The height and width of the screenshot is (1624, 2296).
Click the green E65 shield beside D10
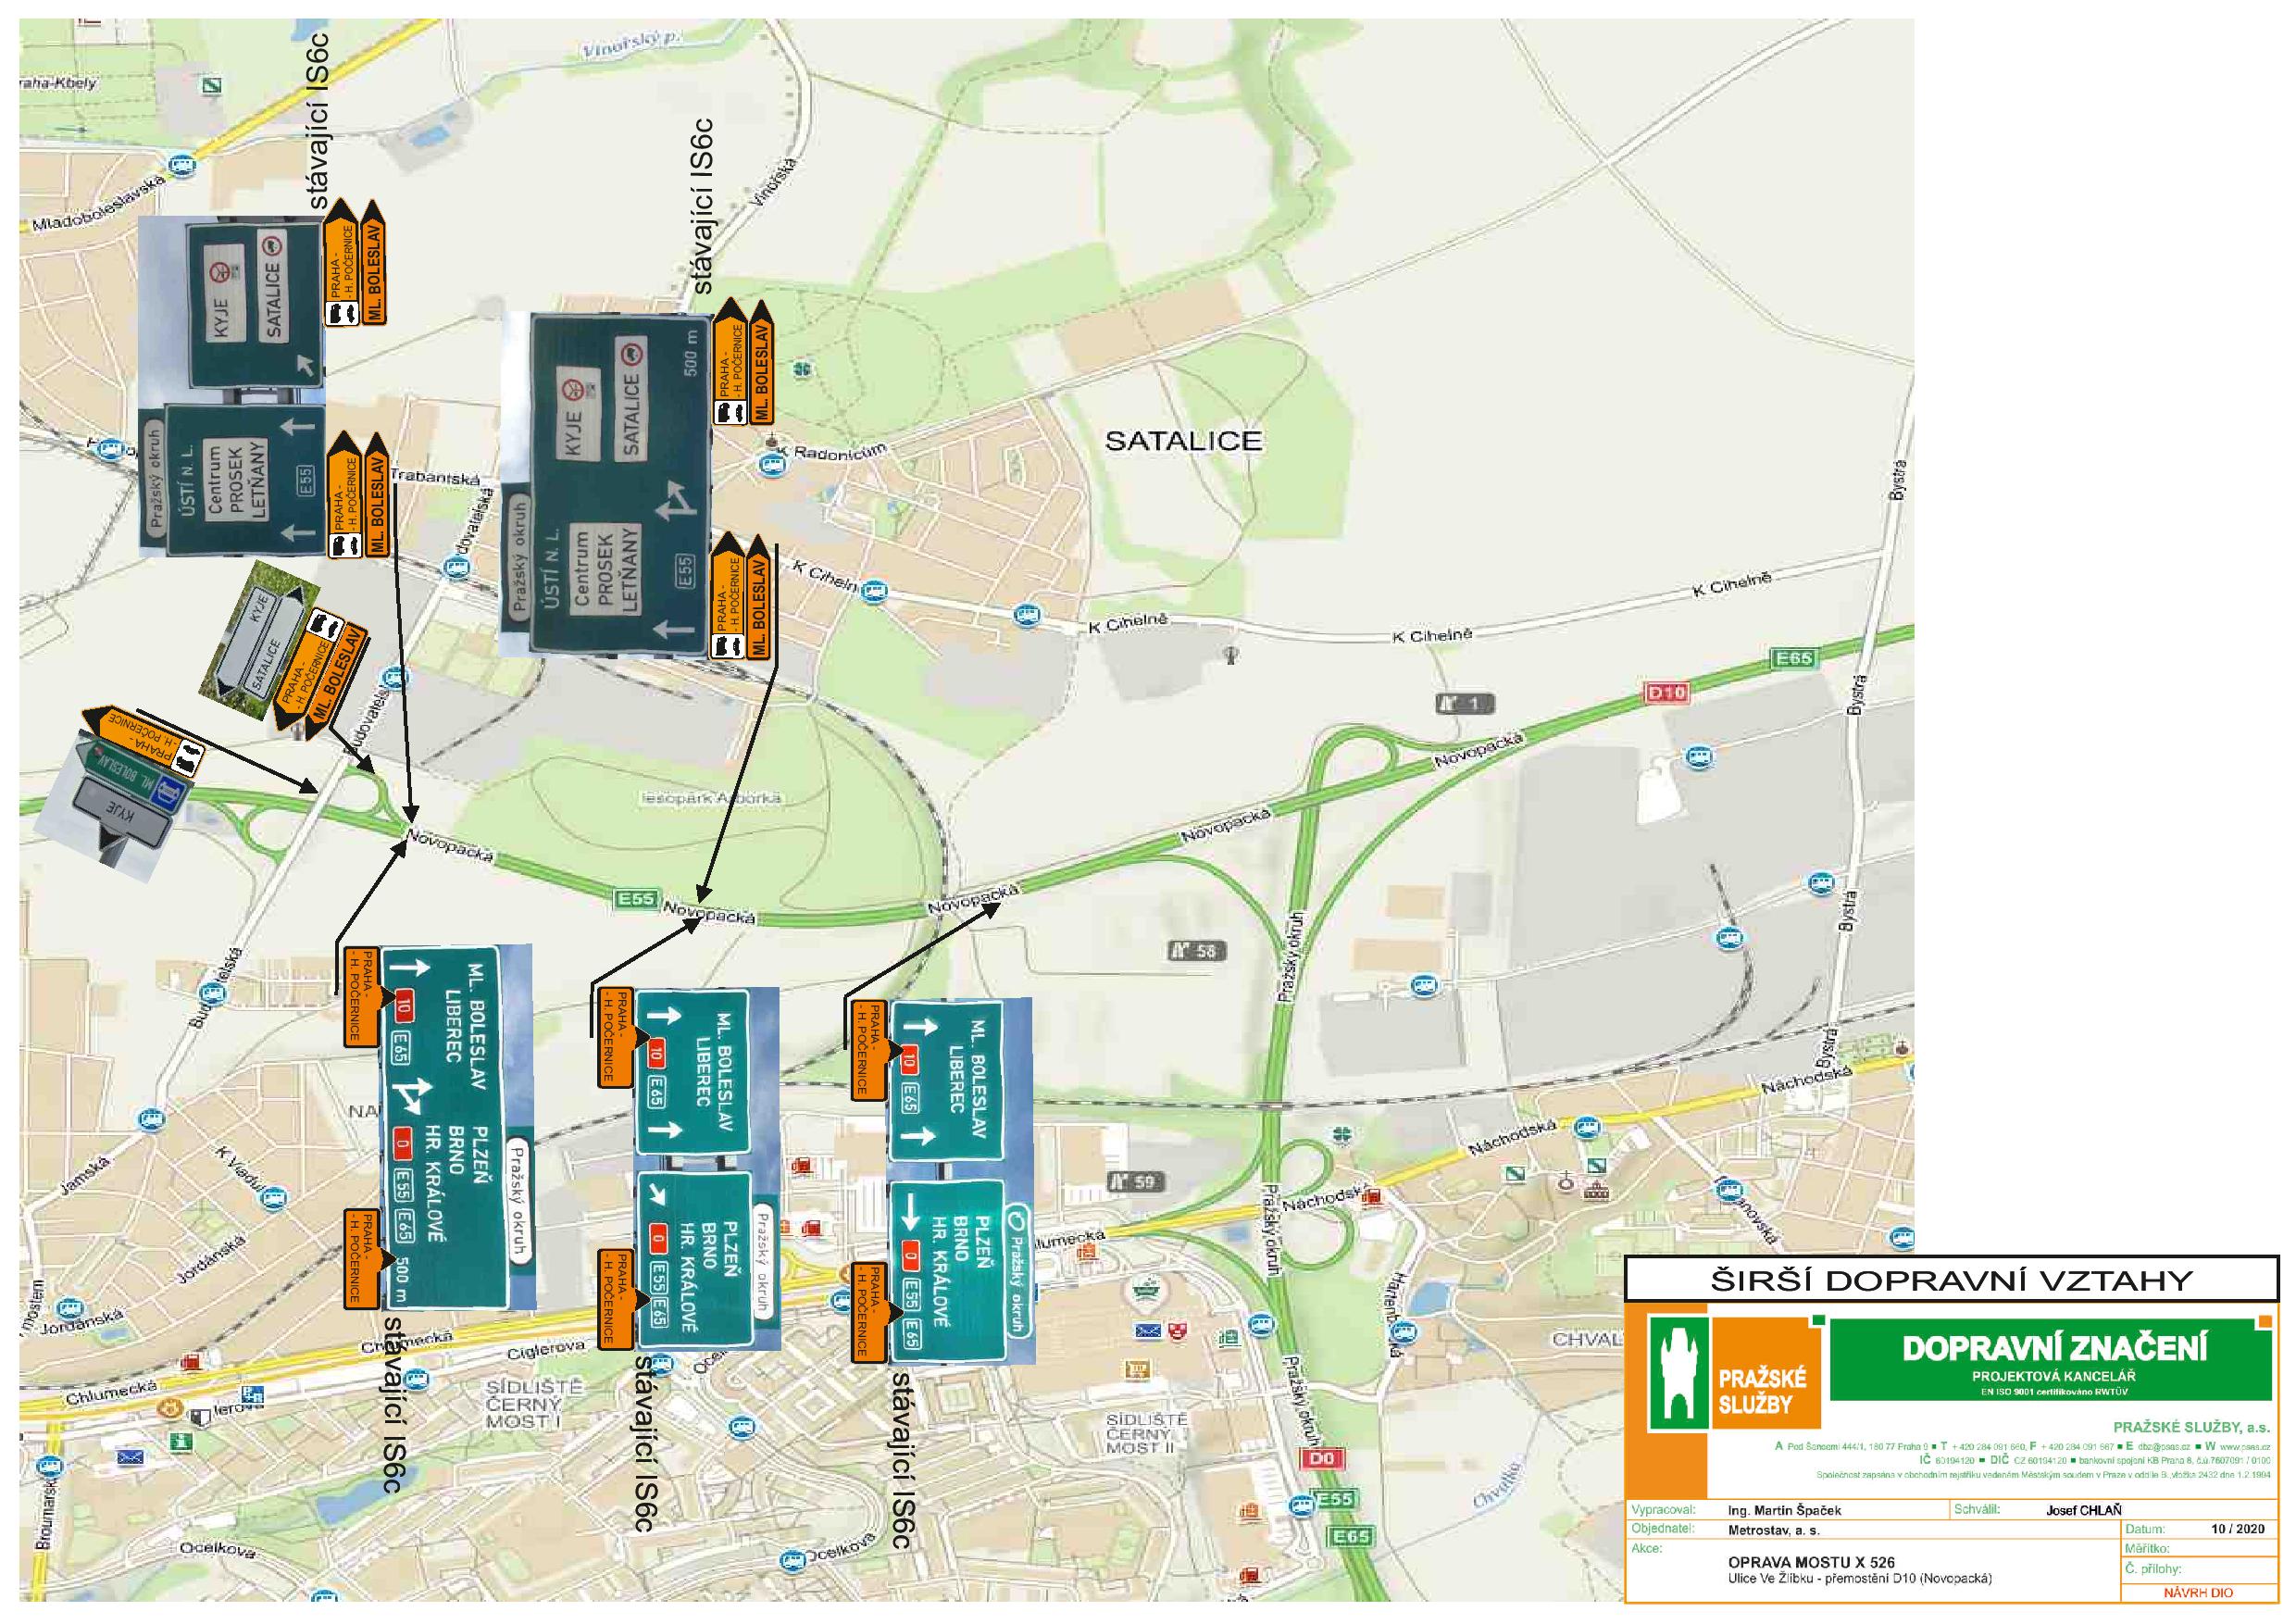click(1794, 658)
